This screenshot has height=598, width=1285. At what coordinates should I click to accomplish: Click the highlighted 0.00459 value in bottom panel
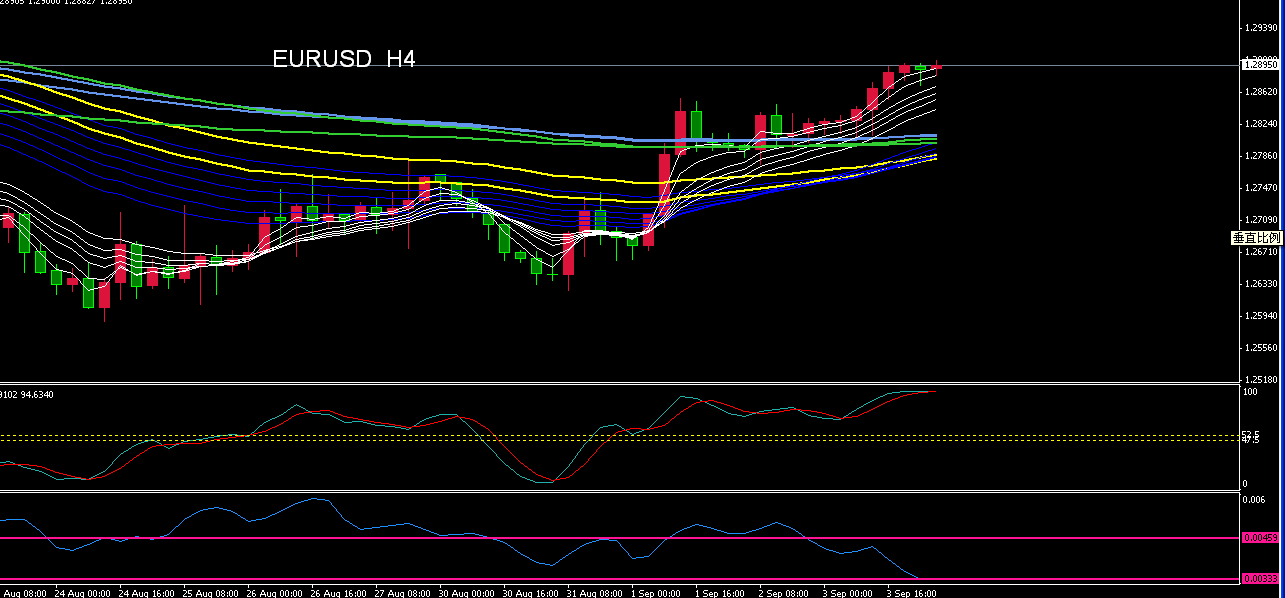coord(1261,539)
